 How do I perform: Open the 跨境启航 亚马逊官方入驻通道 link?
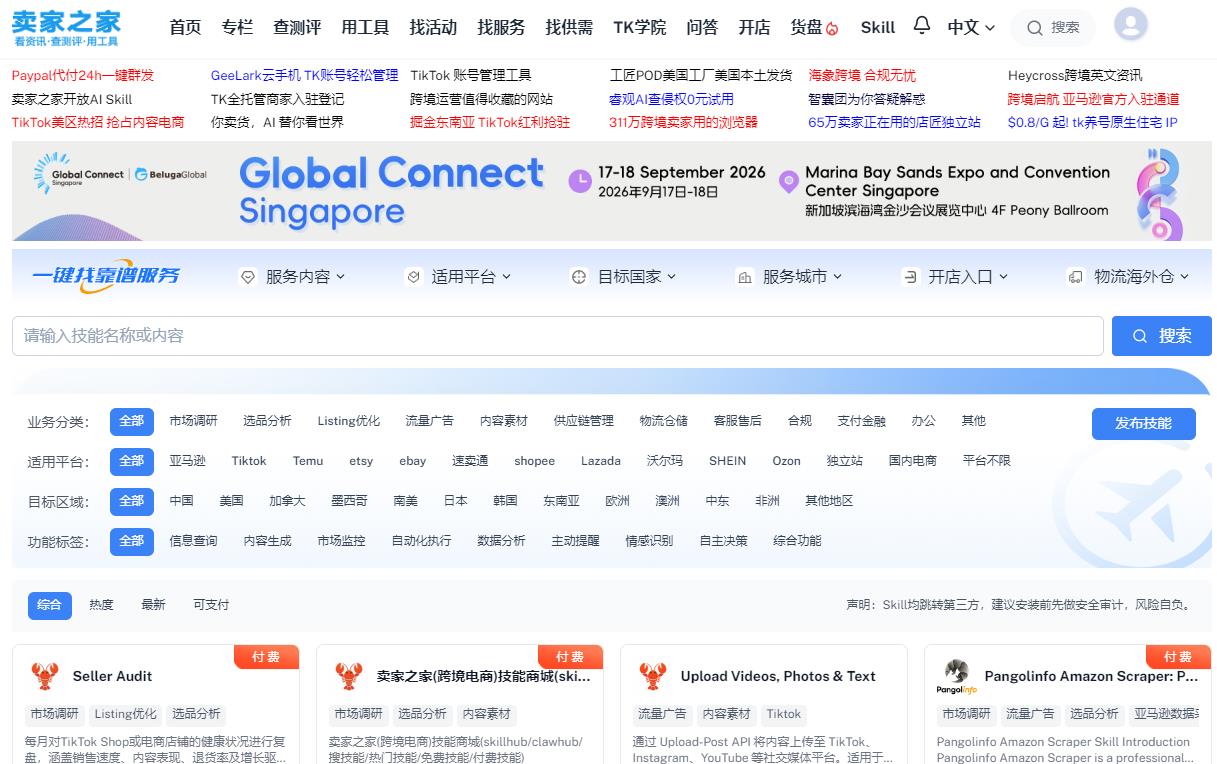[x=1093, y=100]
